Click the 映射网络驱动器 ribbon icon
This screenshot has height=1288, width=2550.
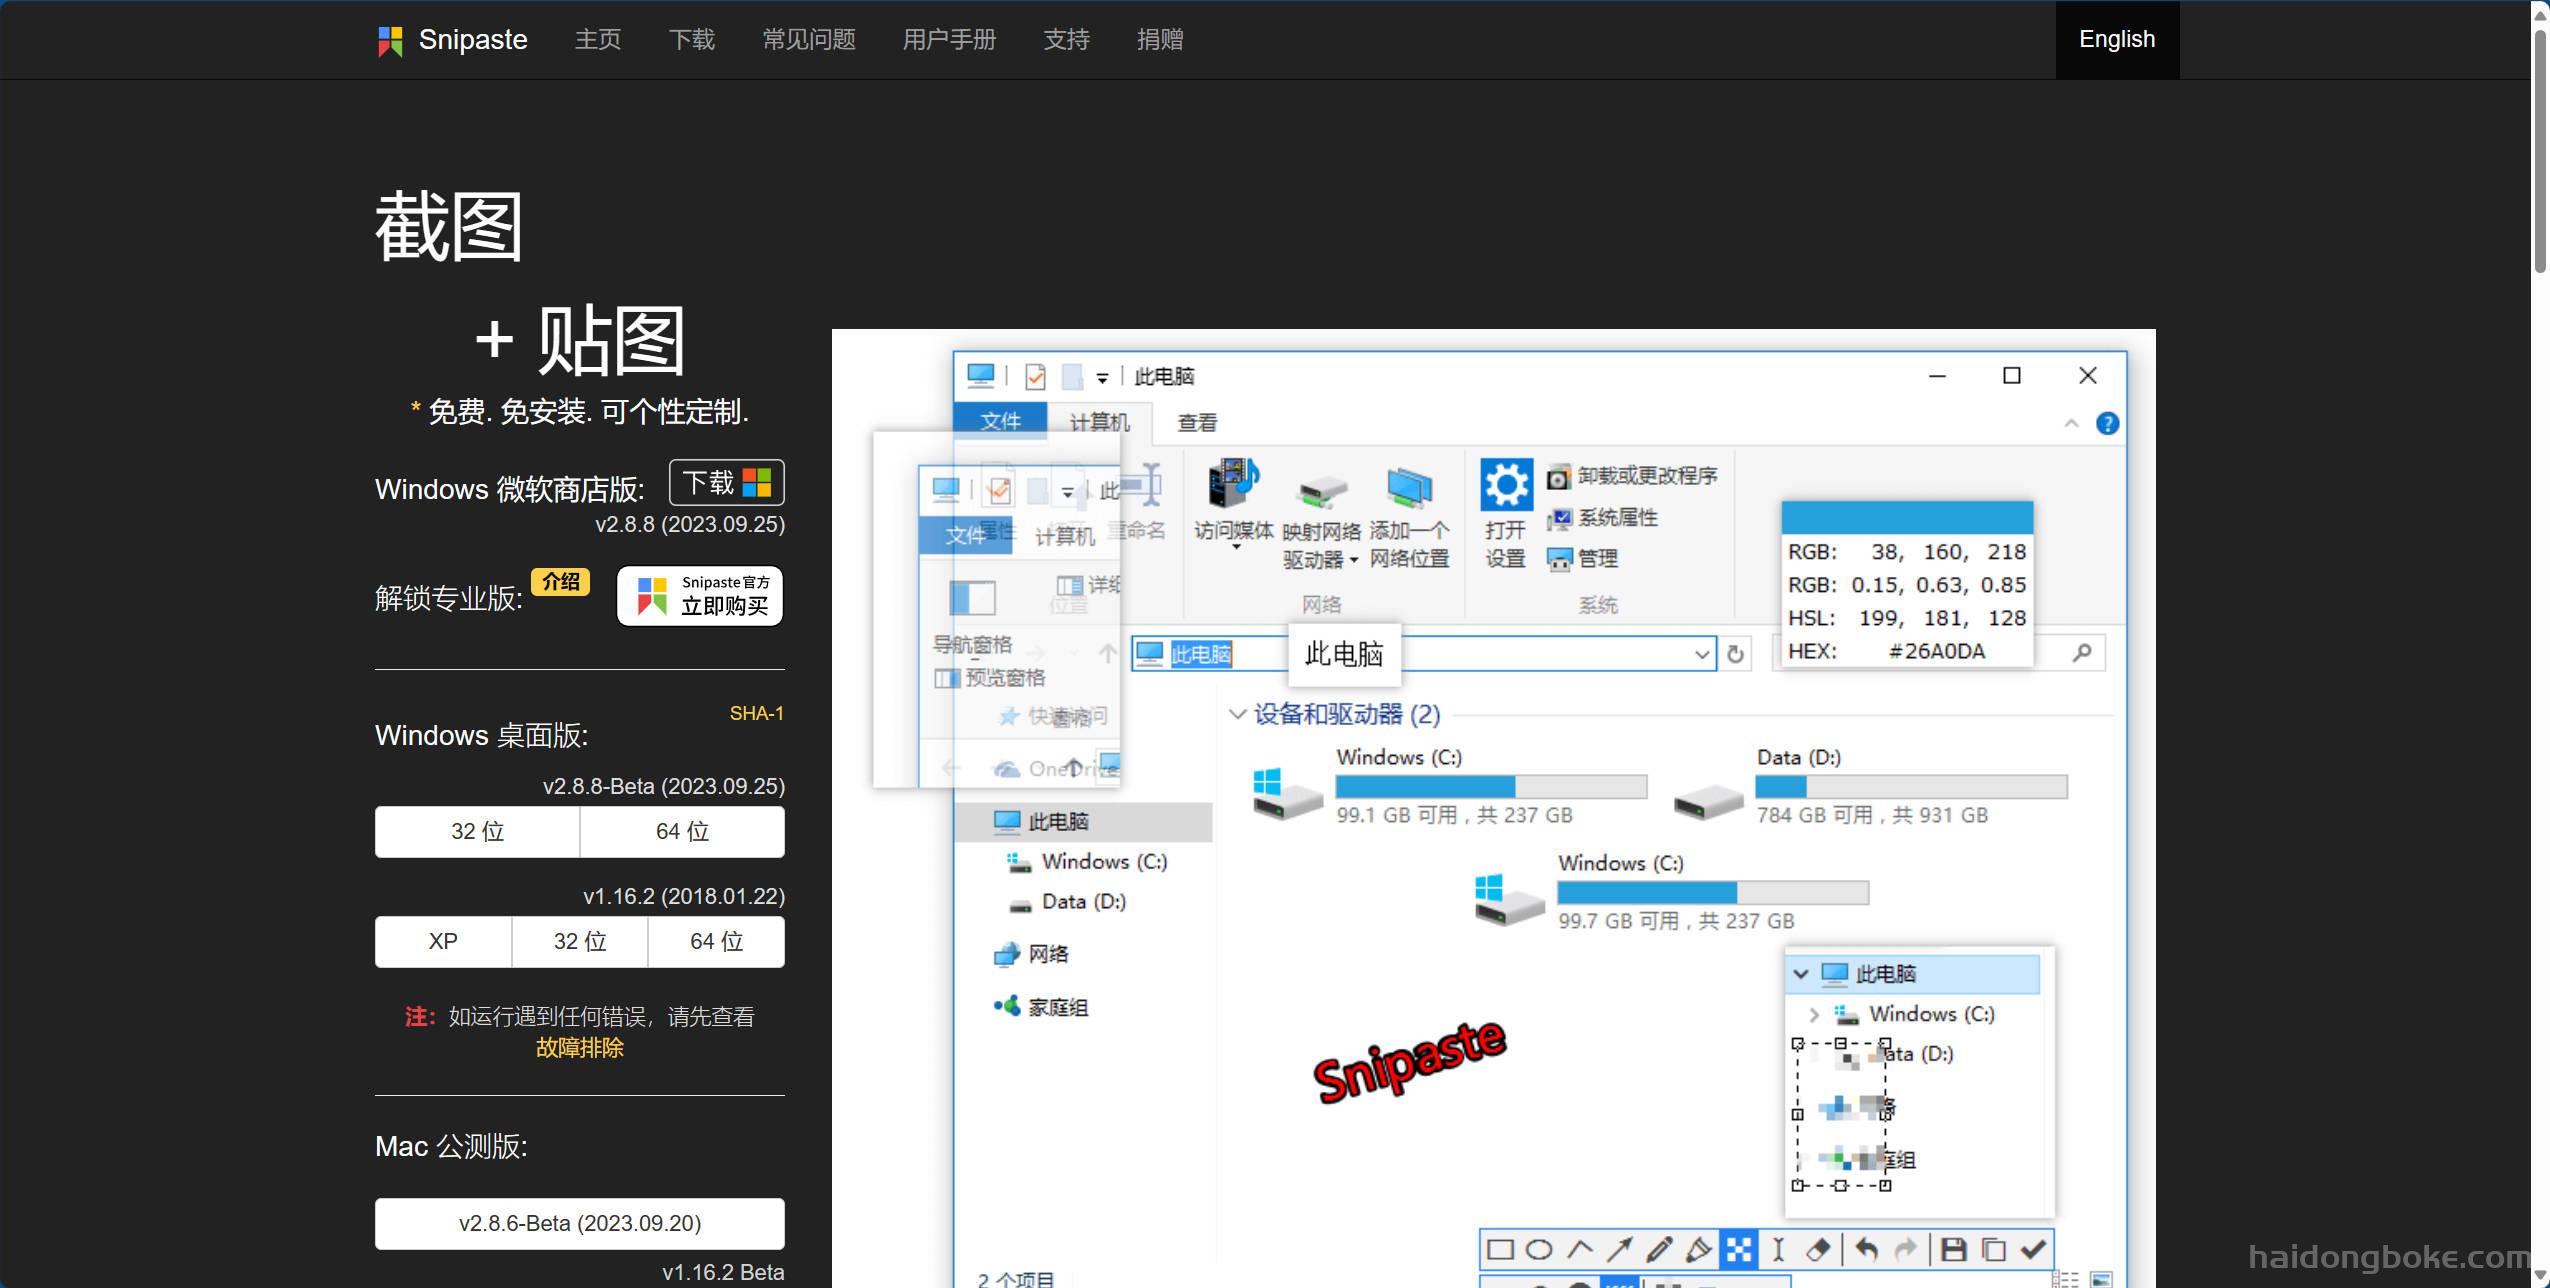1322,490
